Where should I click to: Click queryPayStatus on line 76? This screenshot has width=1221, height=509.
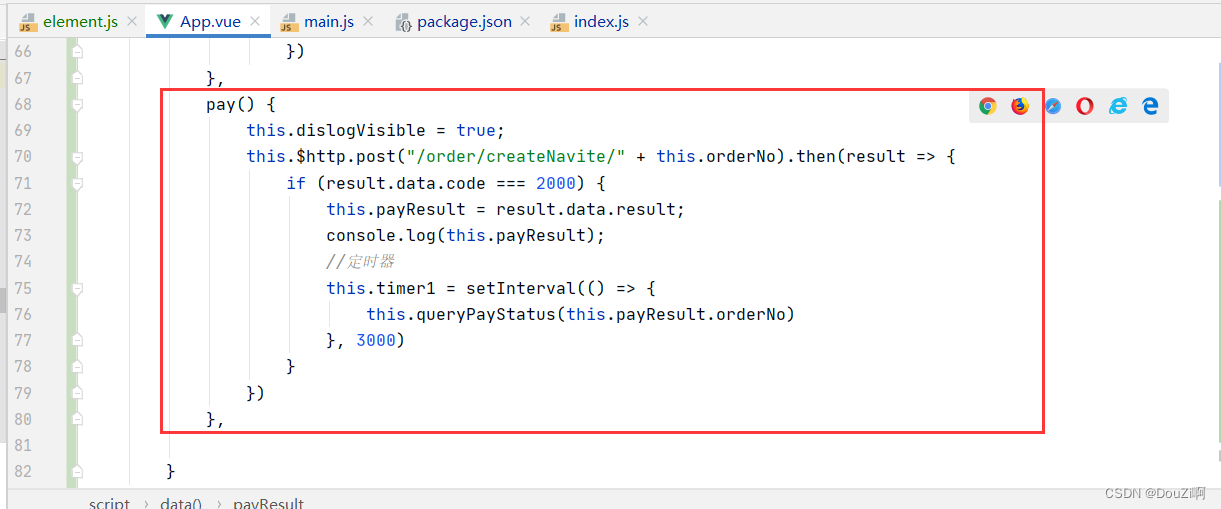(x=486, y=314)
